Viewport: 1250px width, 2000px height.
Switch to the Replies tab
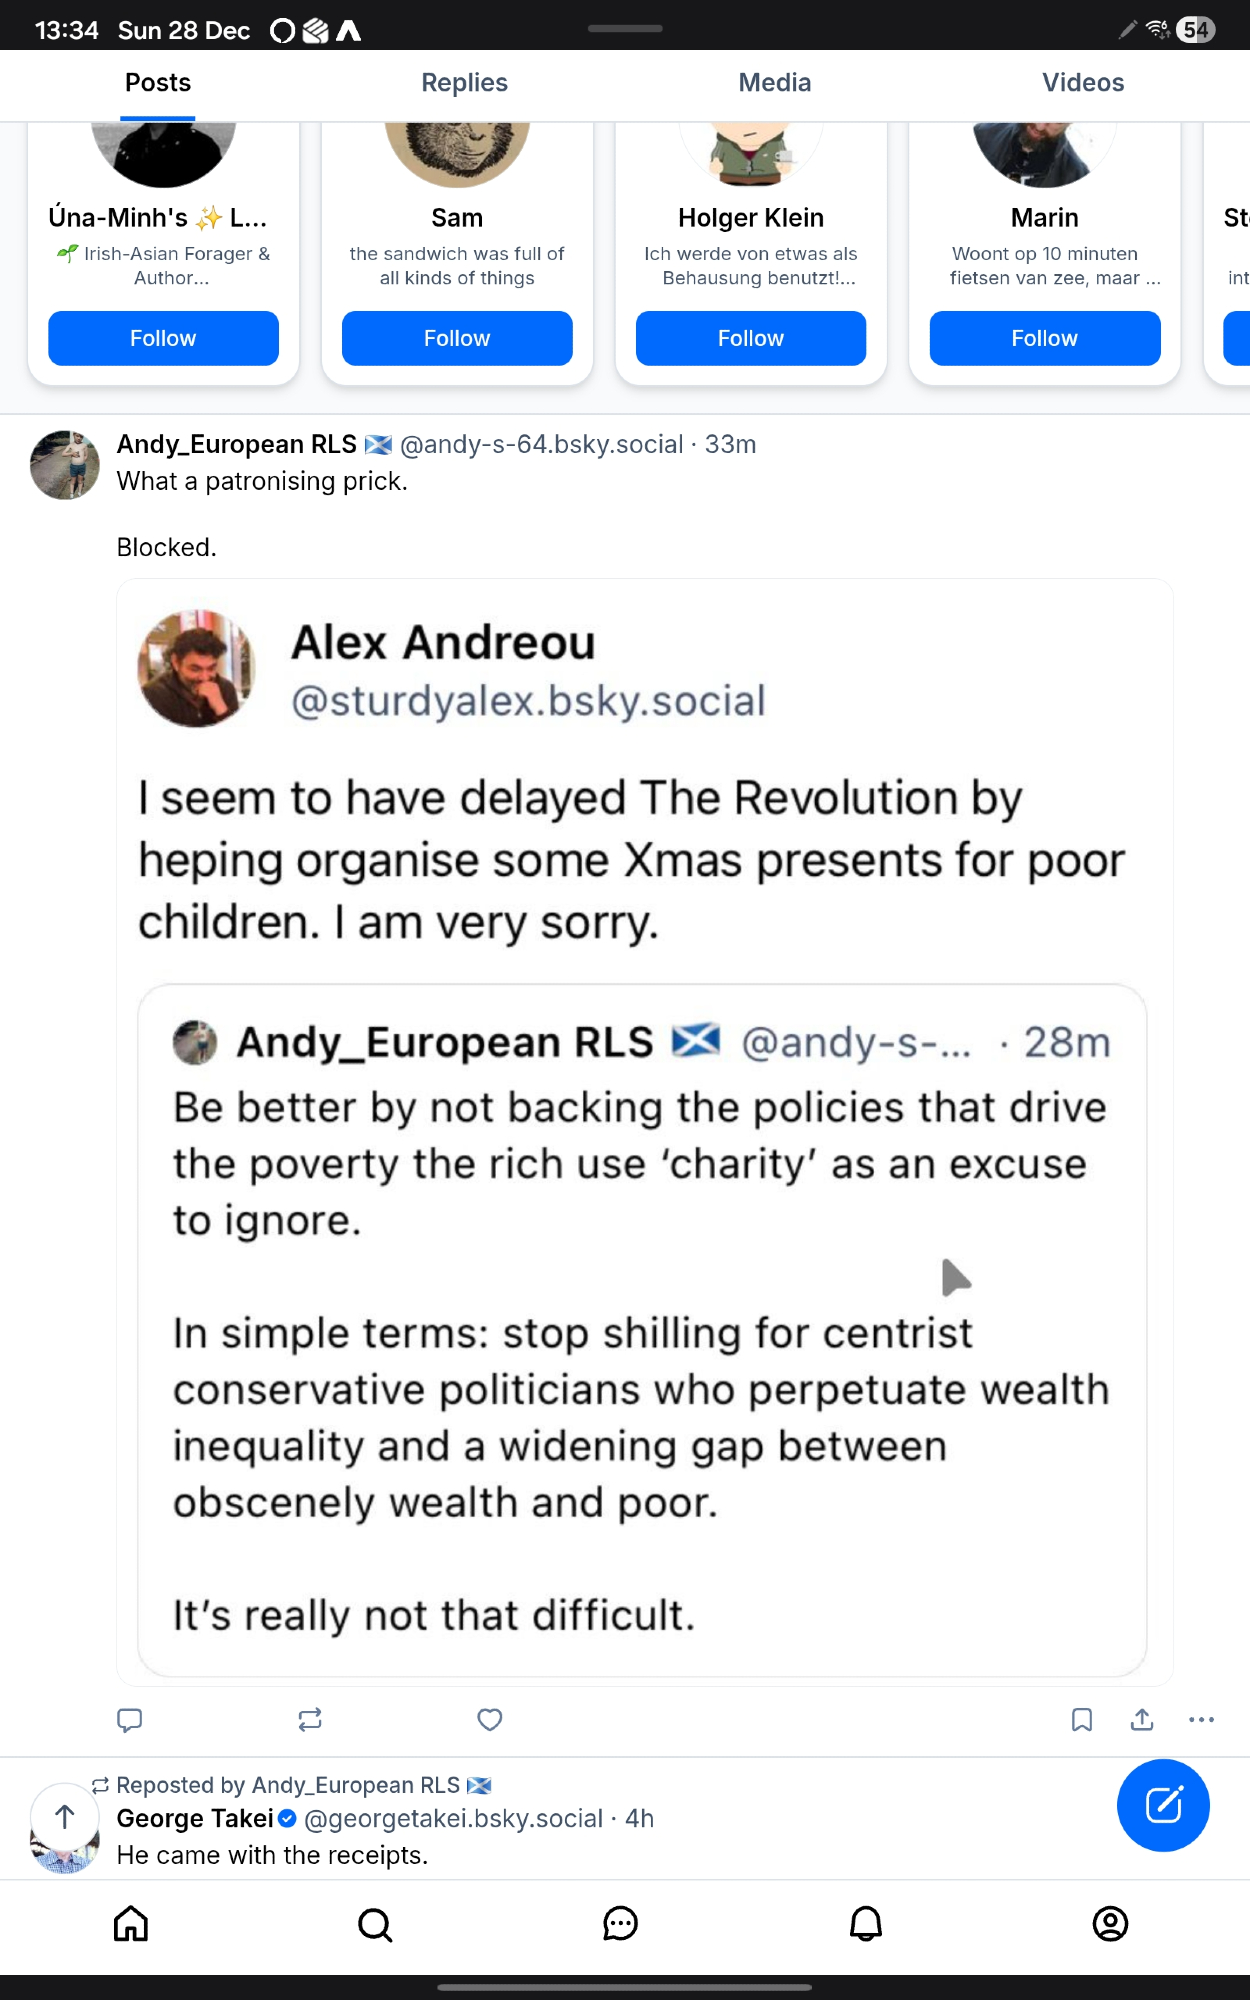(x=464, y=83)
